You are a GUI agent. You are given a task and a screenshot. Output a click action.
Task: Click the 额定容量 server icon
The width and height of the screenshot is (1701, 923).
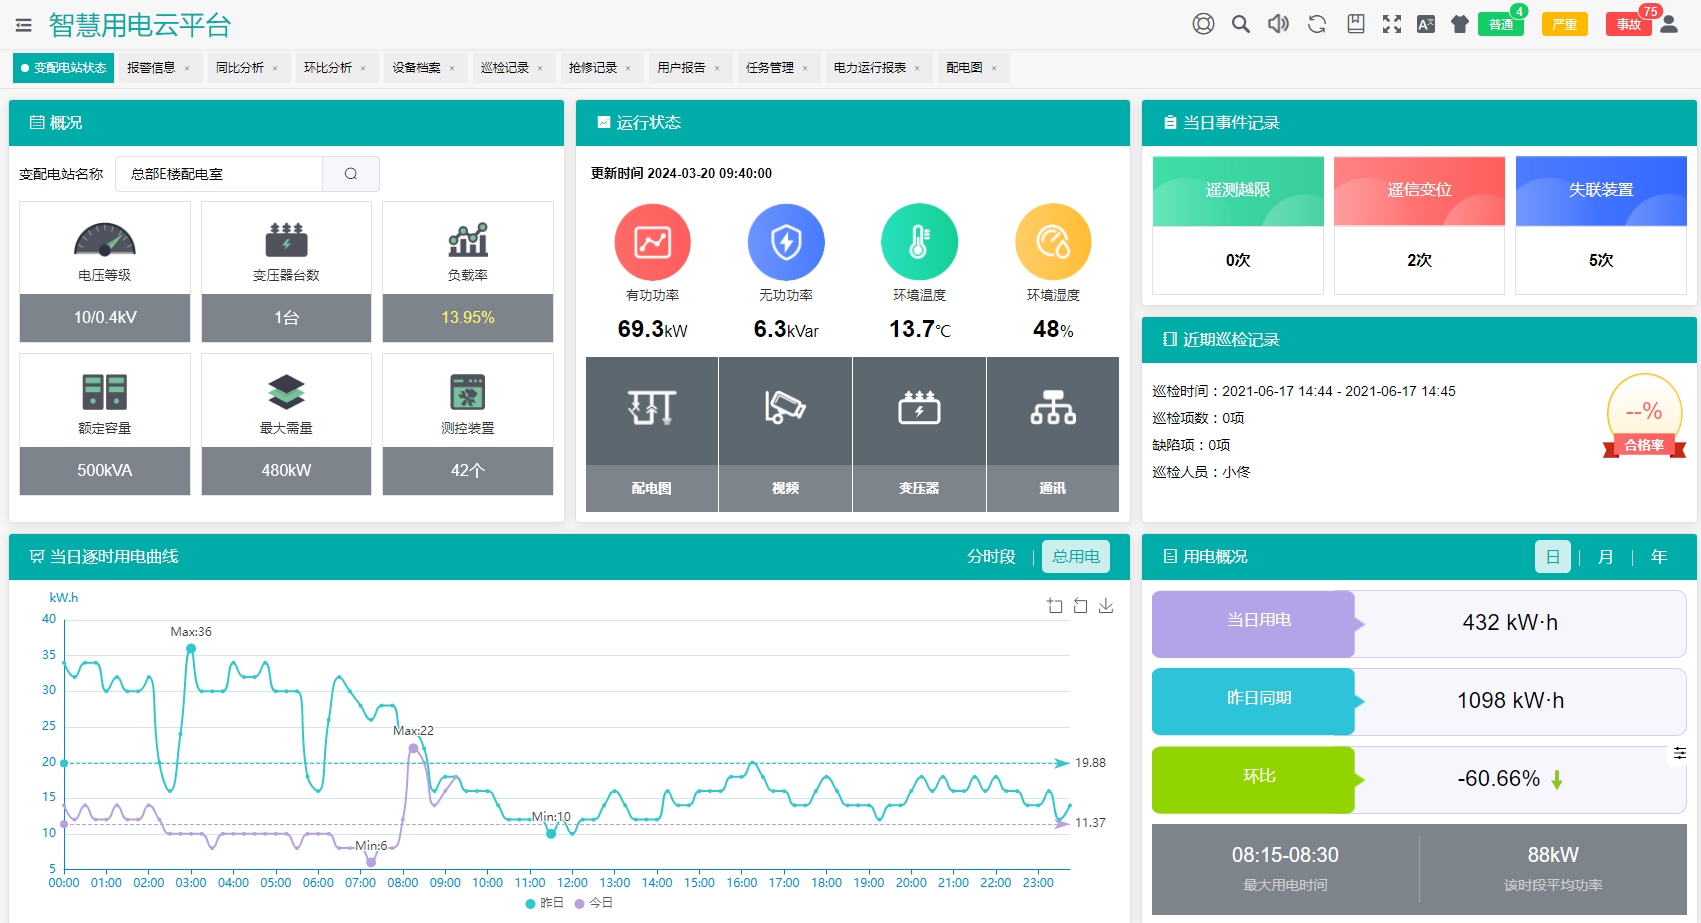(105, 392)
